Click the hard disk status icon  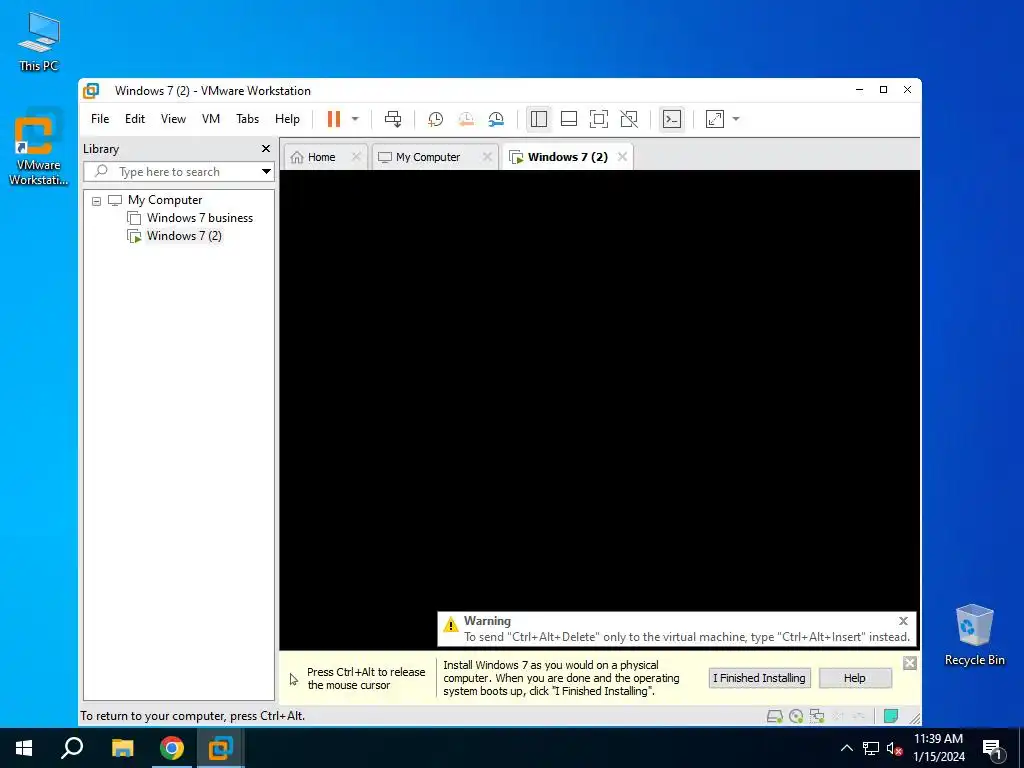pyautogui.click(x=775, y=716)
